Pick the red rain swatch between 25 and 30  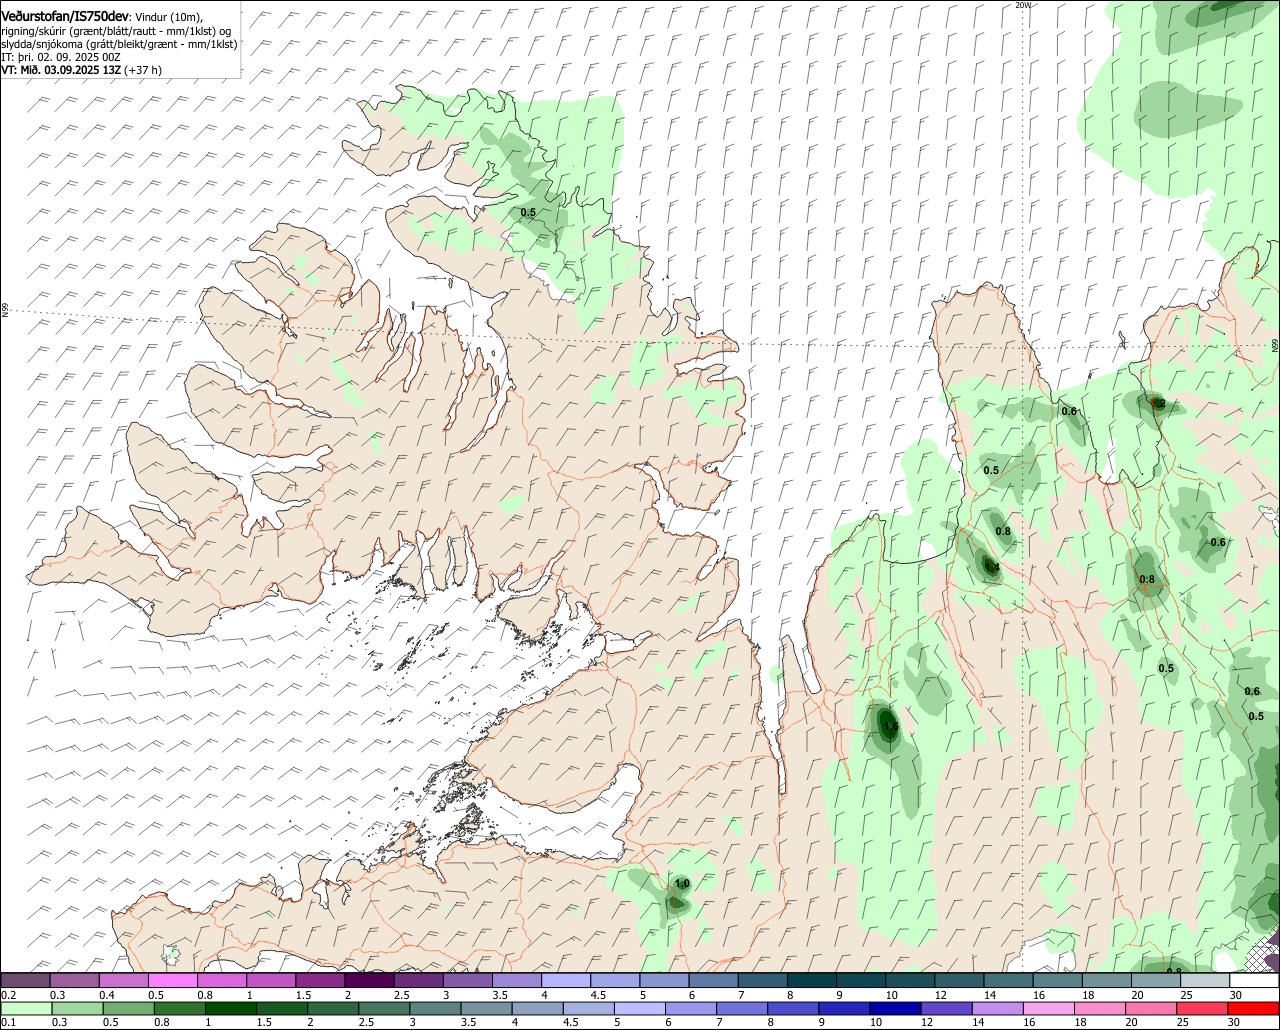1202,1008
